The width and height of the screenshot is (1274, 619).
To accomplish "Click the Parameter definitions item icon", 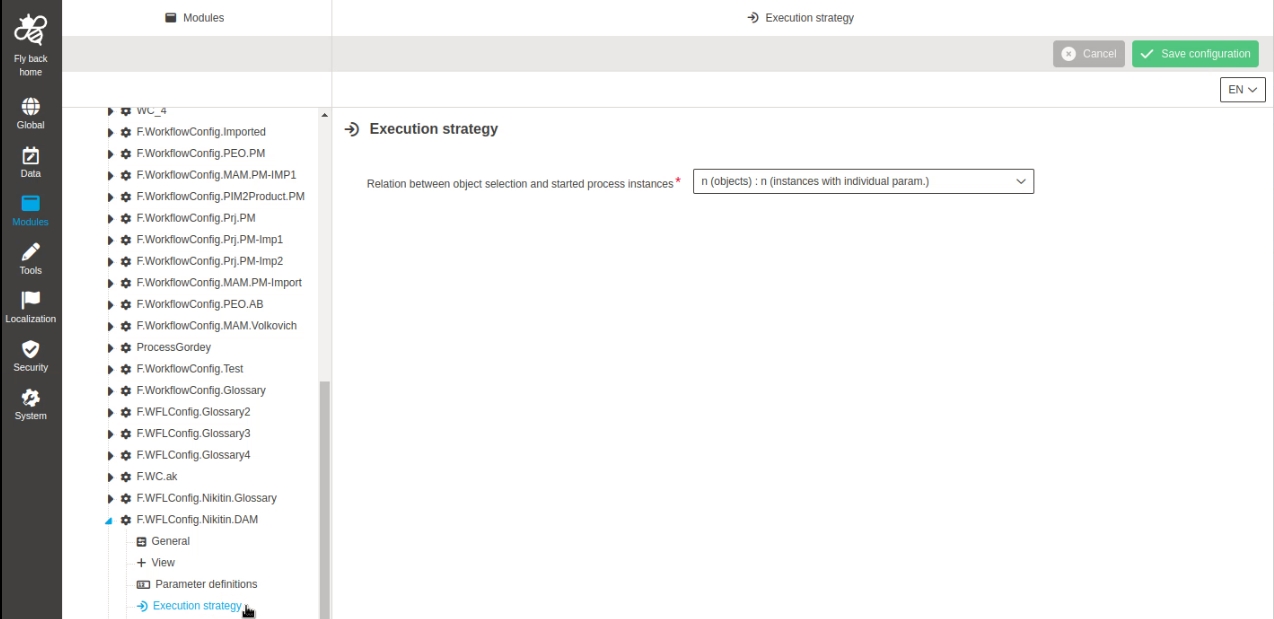I will click(x=143, y=584).
